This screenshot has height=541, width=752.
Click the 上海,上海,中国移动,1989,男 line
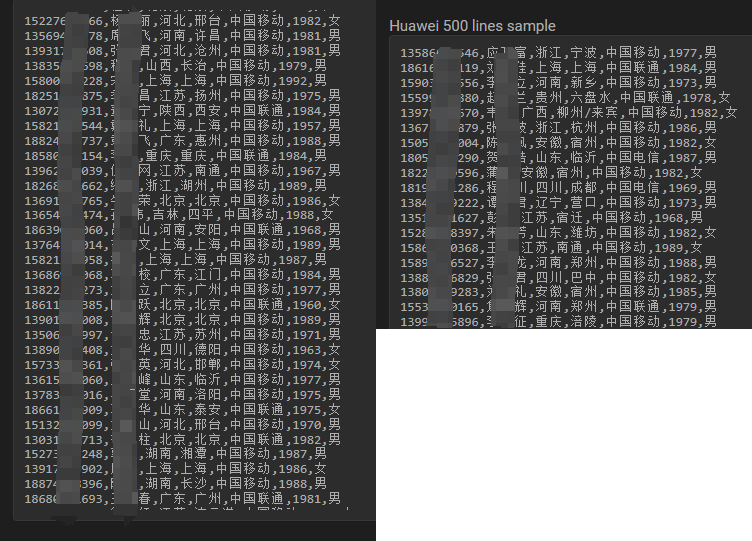point(182,245)
